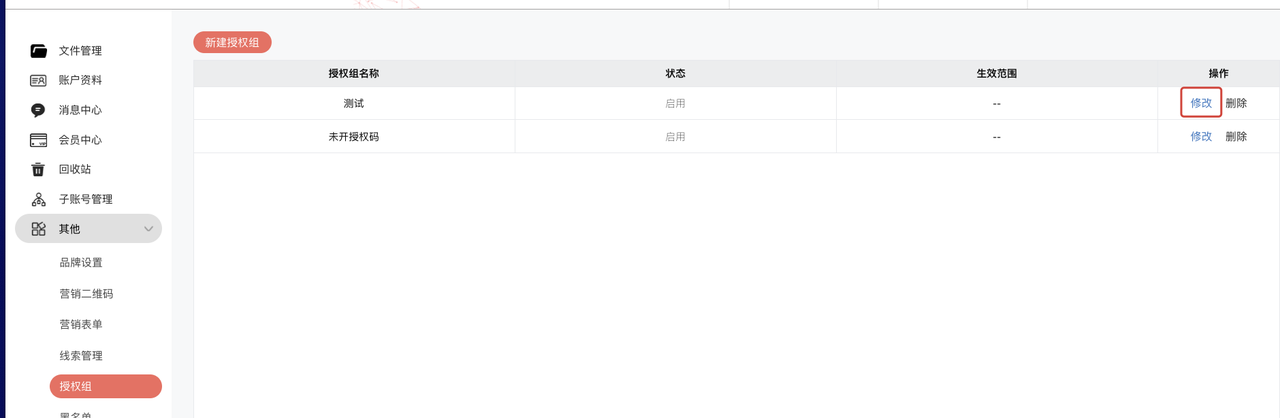
Task: Click 修改 for 未开授权码 row
Action: click(1201, 137)
